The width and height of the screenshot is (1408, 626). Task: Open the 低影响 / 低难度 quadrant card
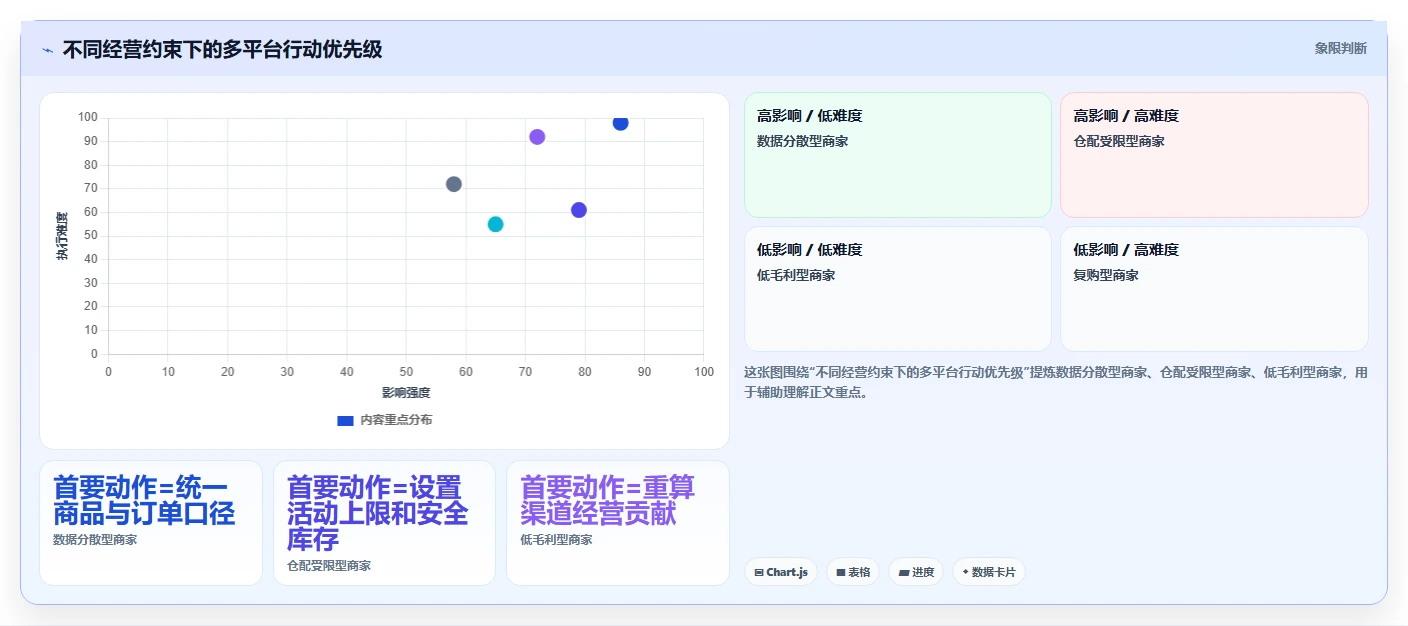point(898,289)
